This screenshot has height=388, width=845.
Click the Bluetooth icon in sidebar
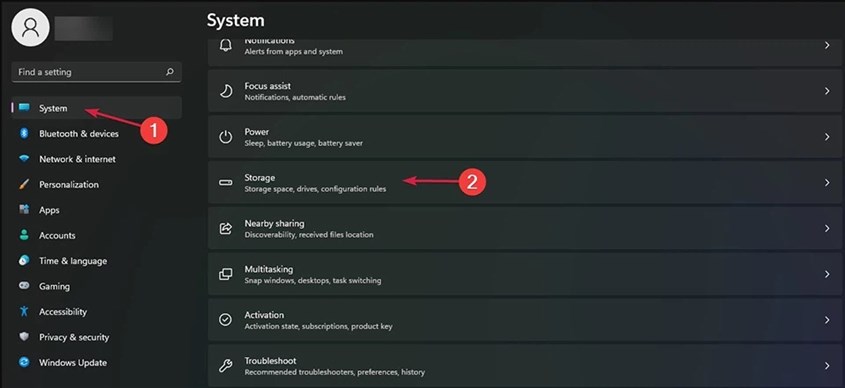pyautogui.click(x=24, y=133)
